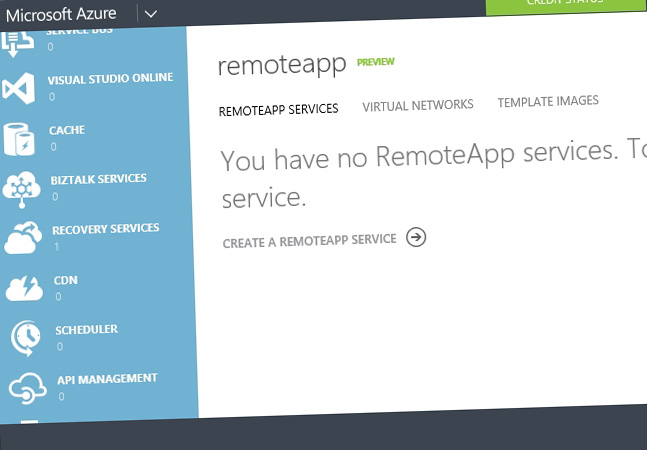Select the API Management label
Screen dimensions: 647x450
tap(107, 379)
